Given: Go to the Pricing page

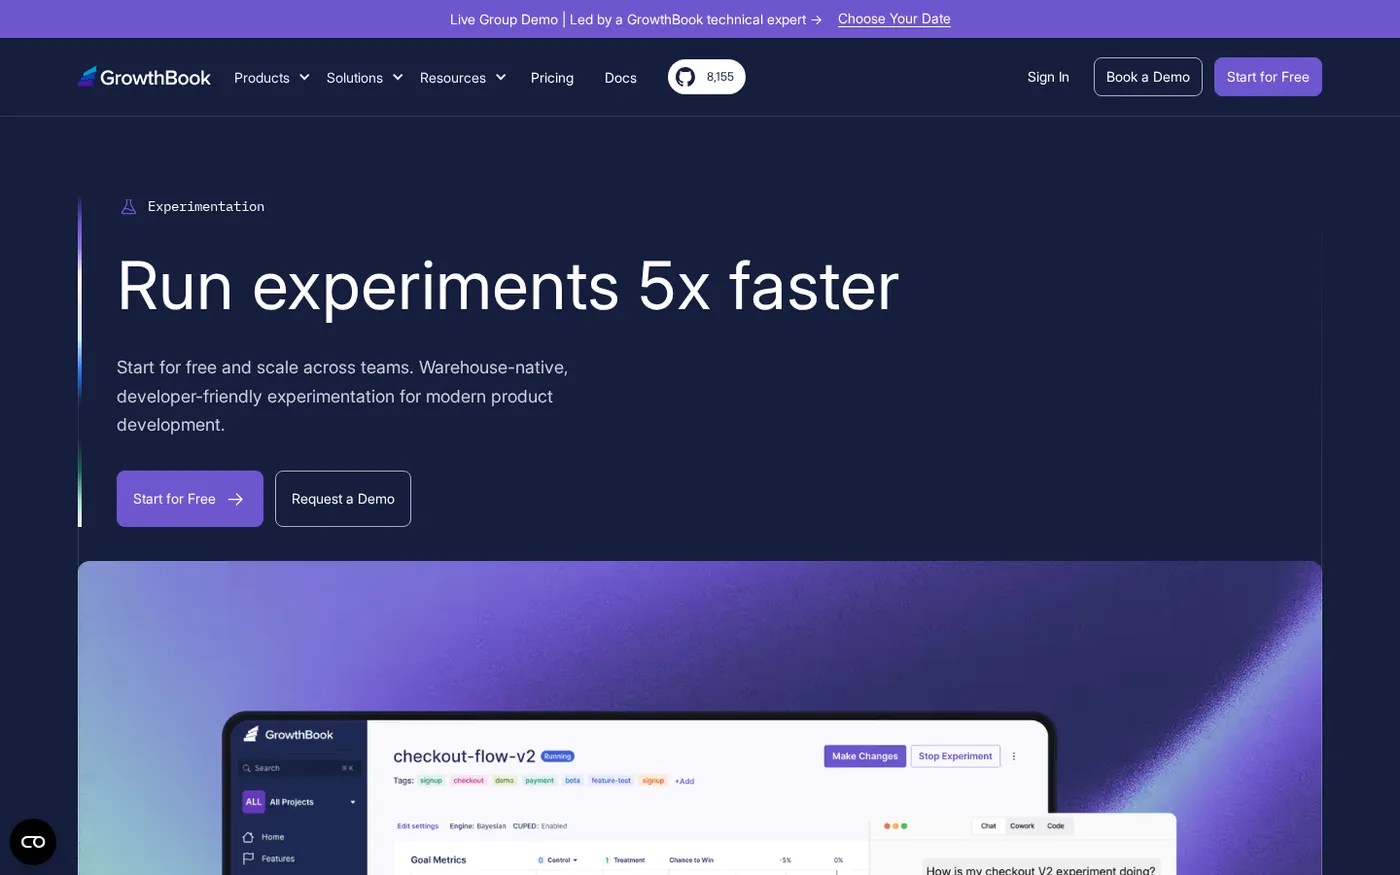Looking at the screenshot, I should click(552, 78).
